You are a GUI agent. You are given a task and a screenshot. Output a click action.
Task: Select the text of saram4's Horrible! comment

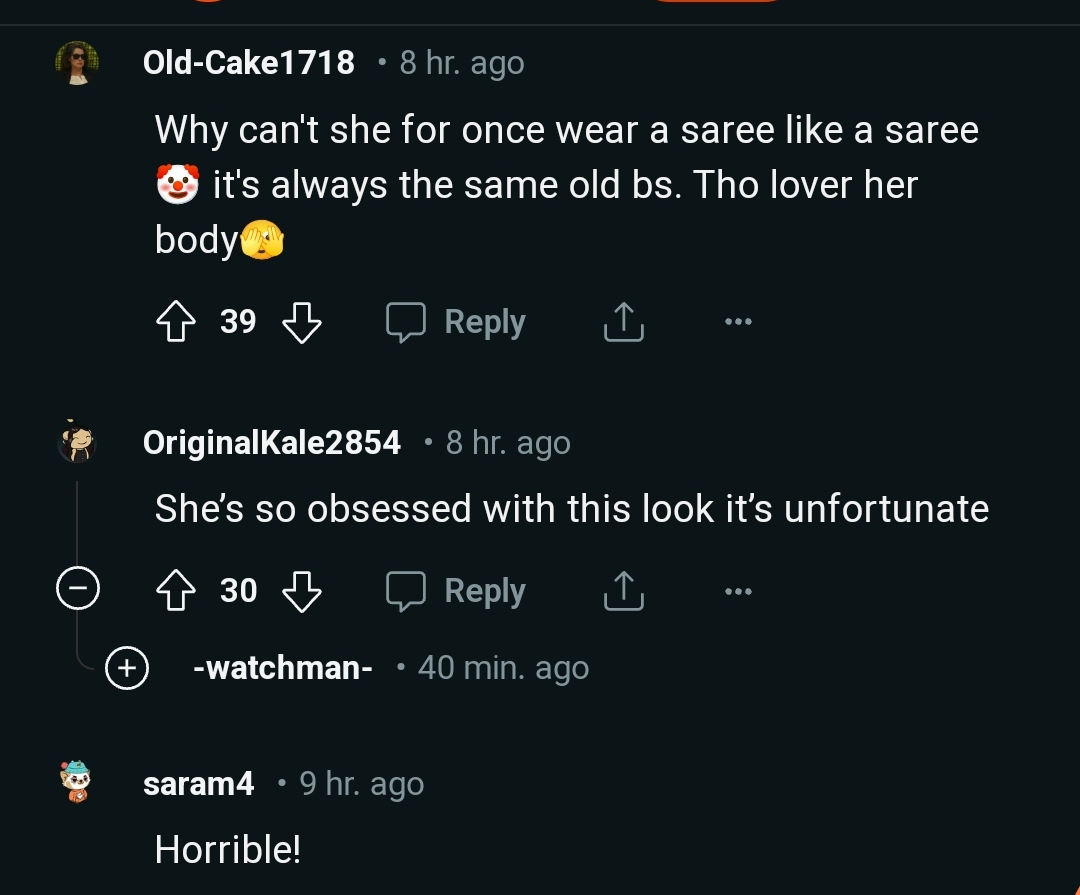[x=226, y=848]
